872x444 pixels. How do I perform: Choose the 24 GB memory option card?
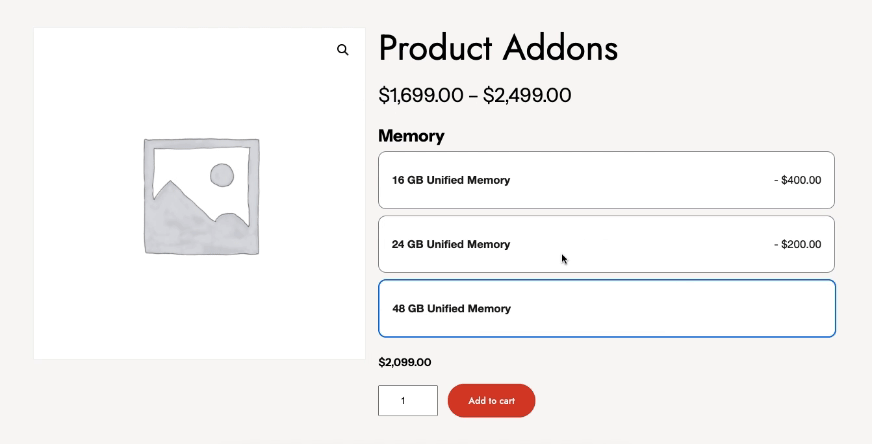(606, 244)
